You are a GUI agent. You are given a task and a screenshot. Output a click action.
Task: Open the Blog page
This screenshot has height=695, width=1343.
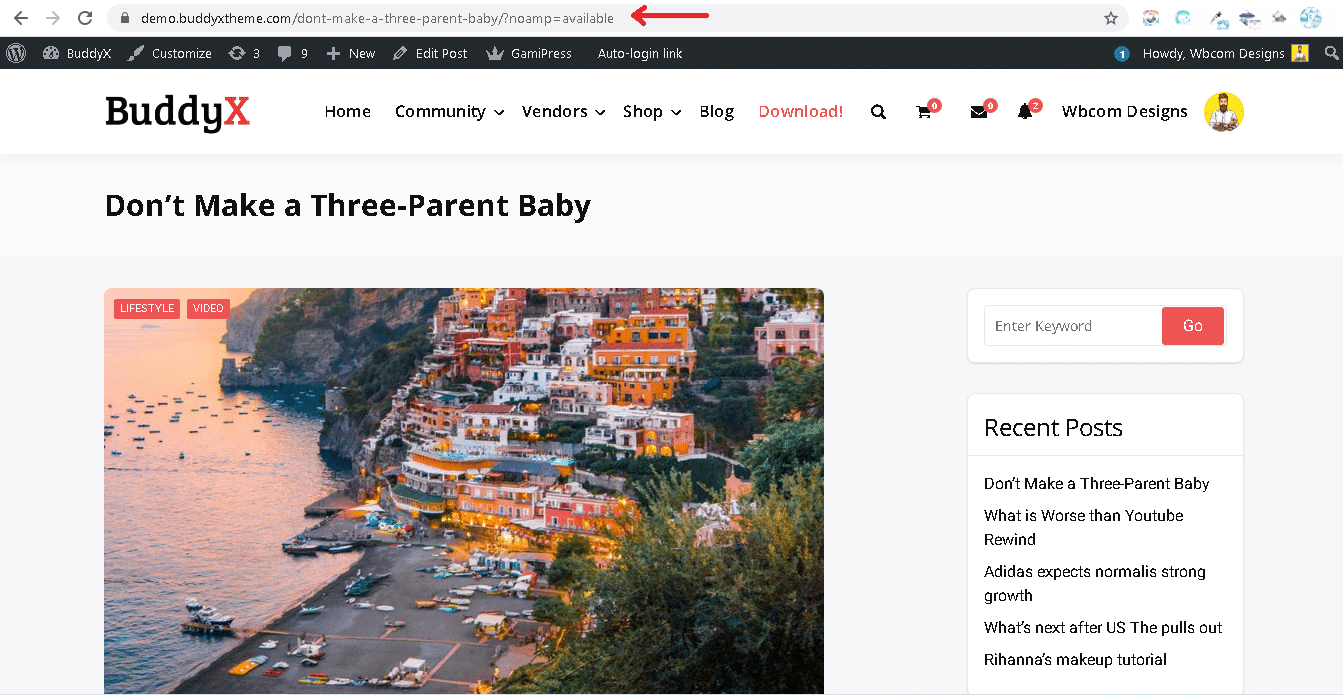tap(717, 112)
